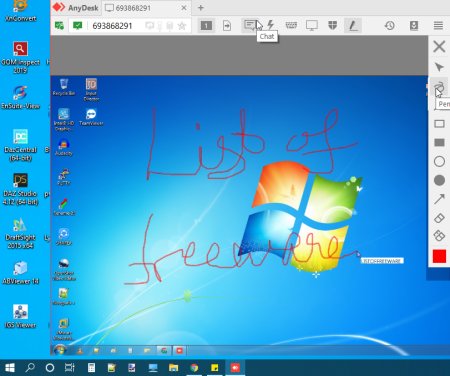The image size is (450, 376).
Task: Open the keyboard settings icon
Action: coord(291,25)
